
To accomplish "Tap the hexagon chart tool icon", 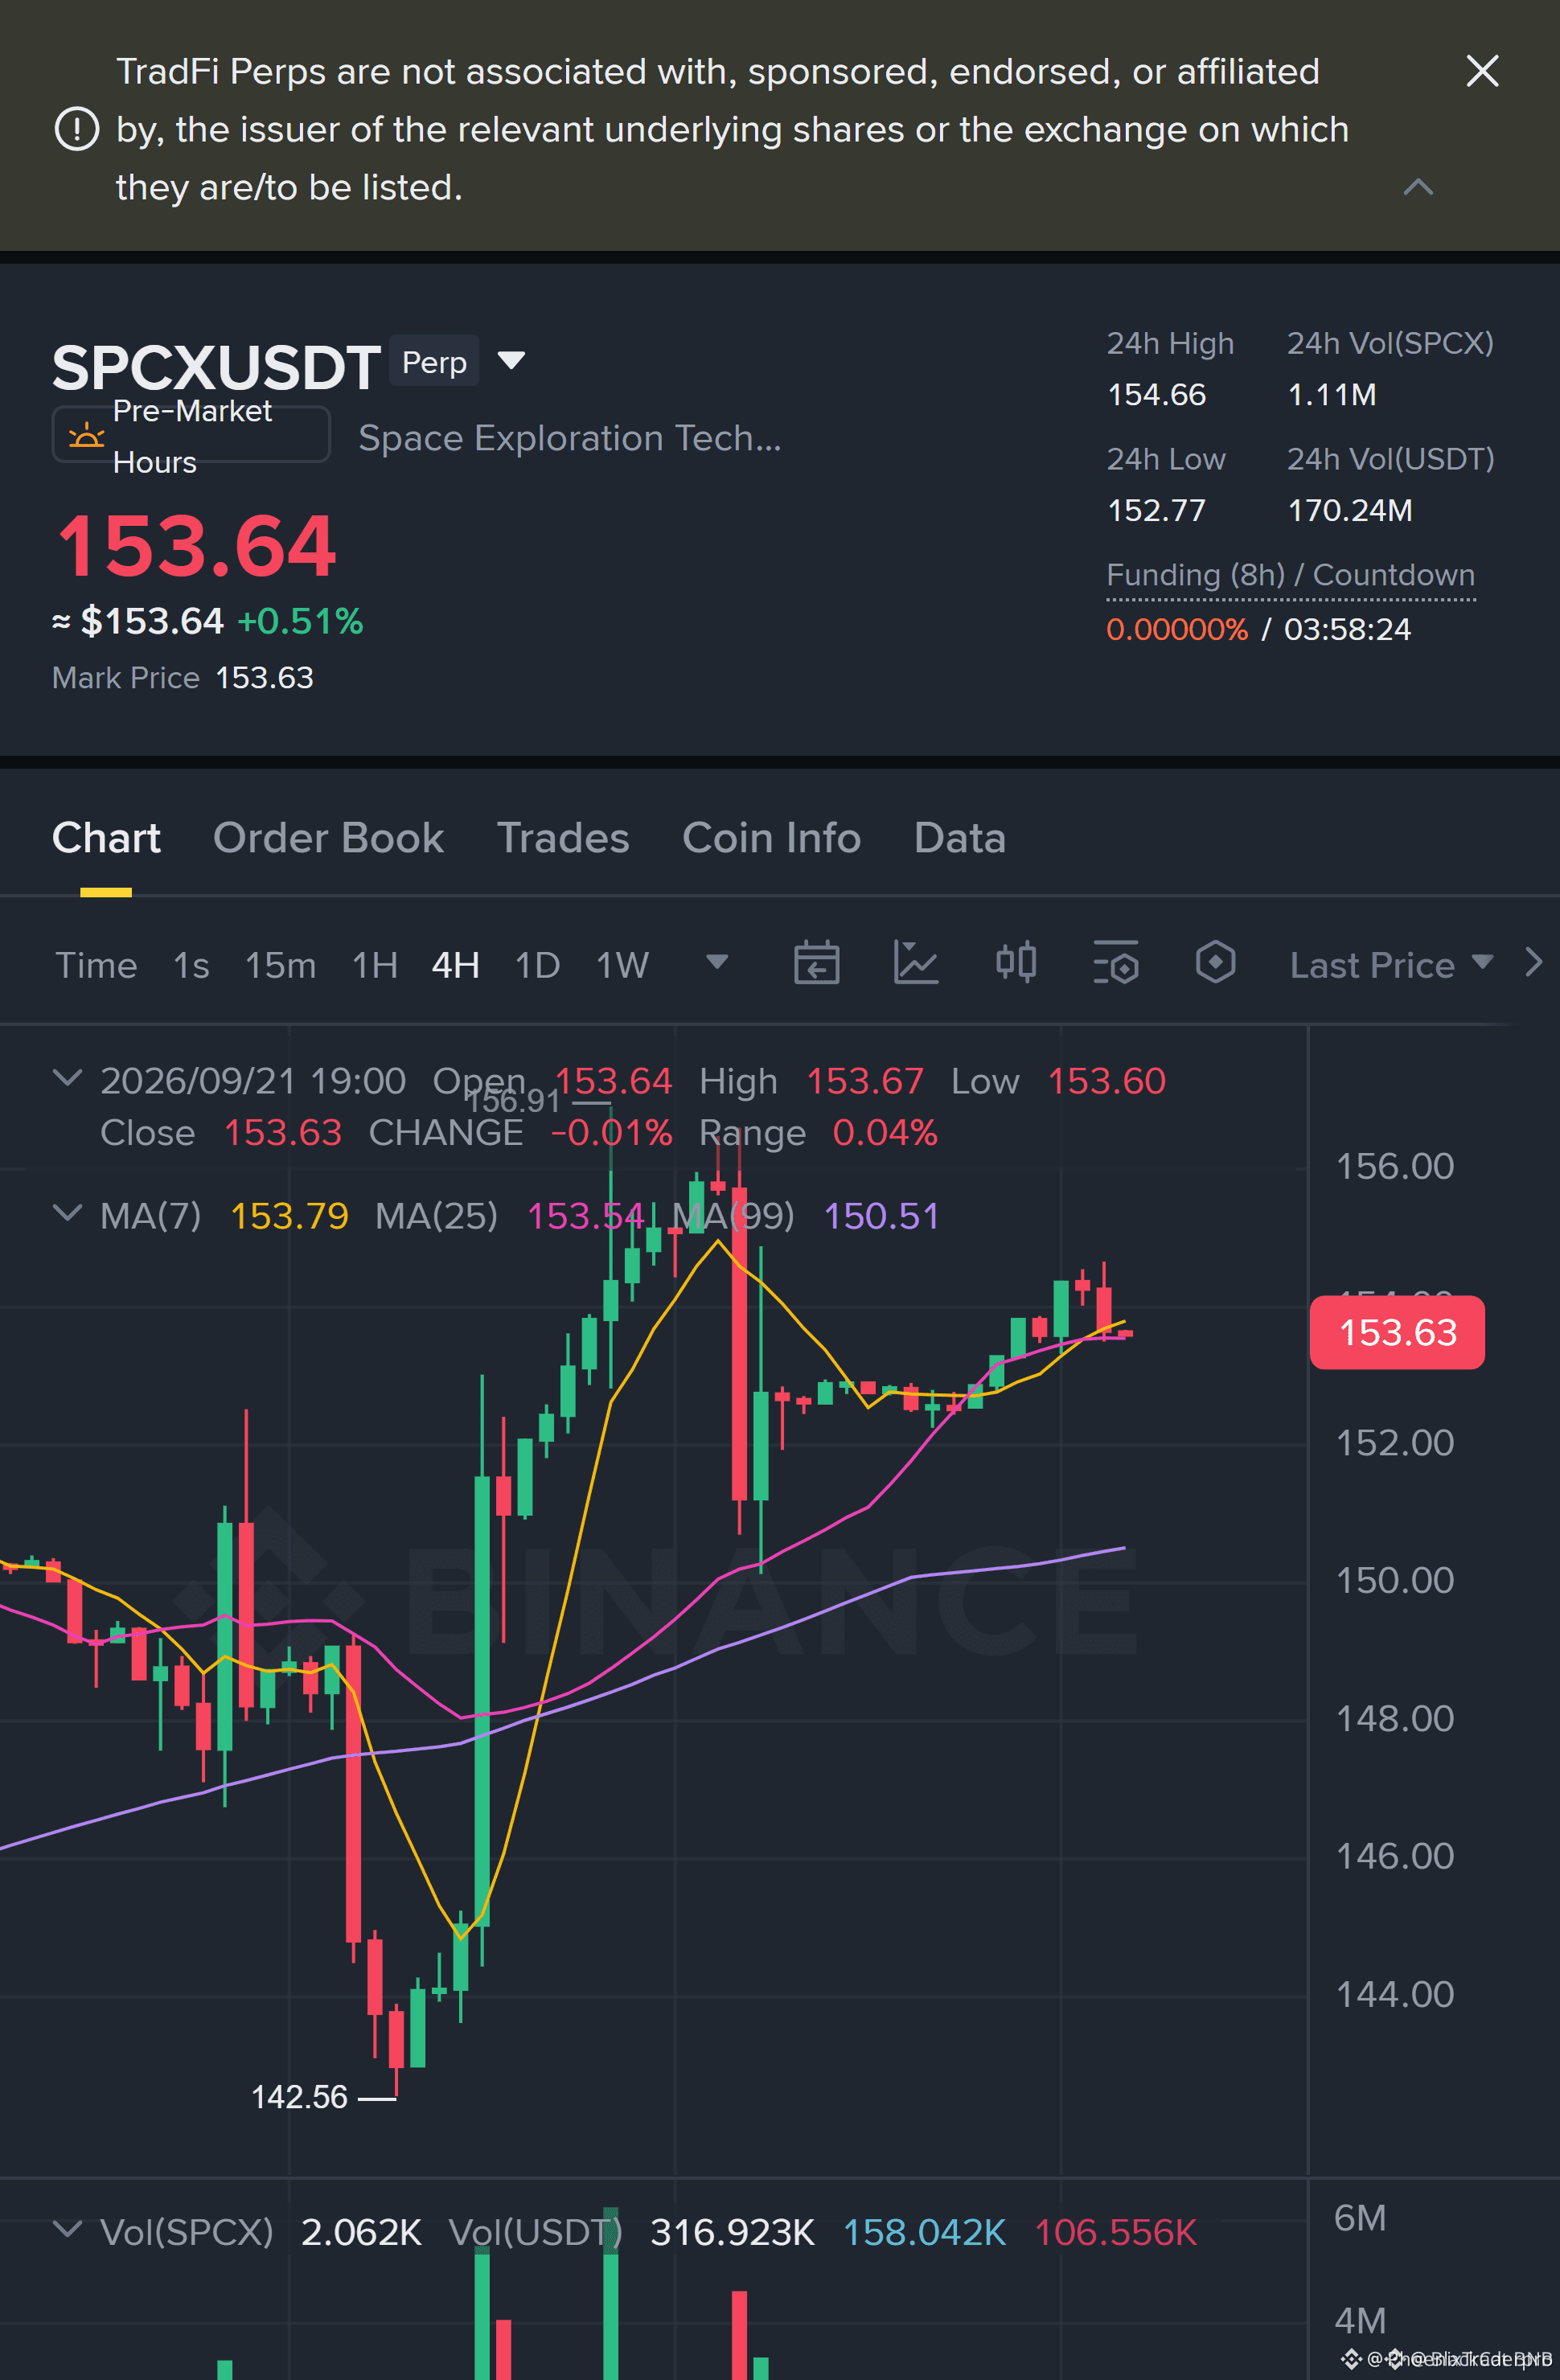I will point(1215,963).
